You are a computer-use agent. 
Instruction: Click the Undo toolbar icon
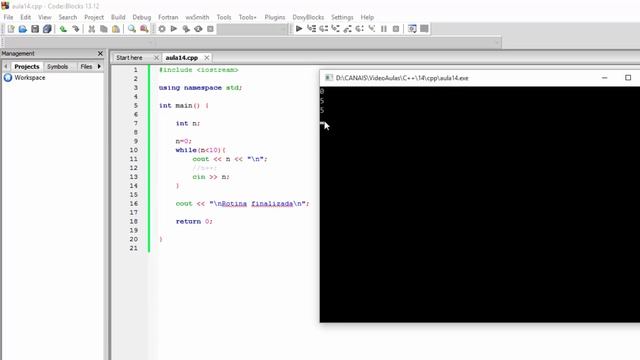coord(63,29)
